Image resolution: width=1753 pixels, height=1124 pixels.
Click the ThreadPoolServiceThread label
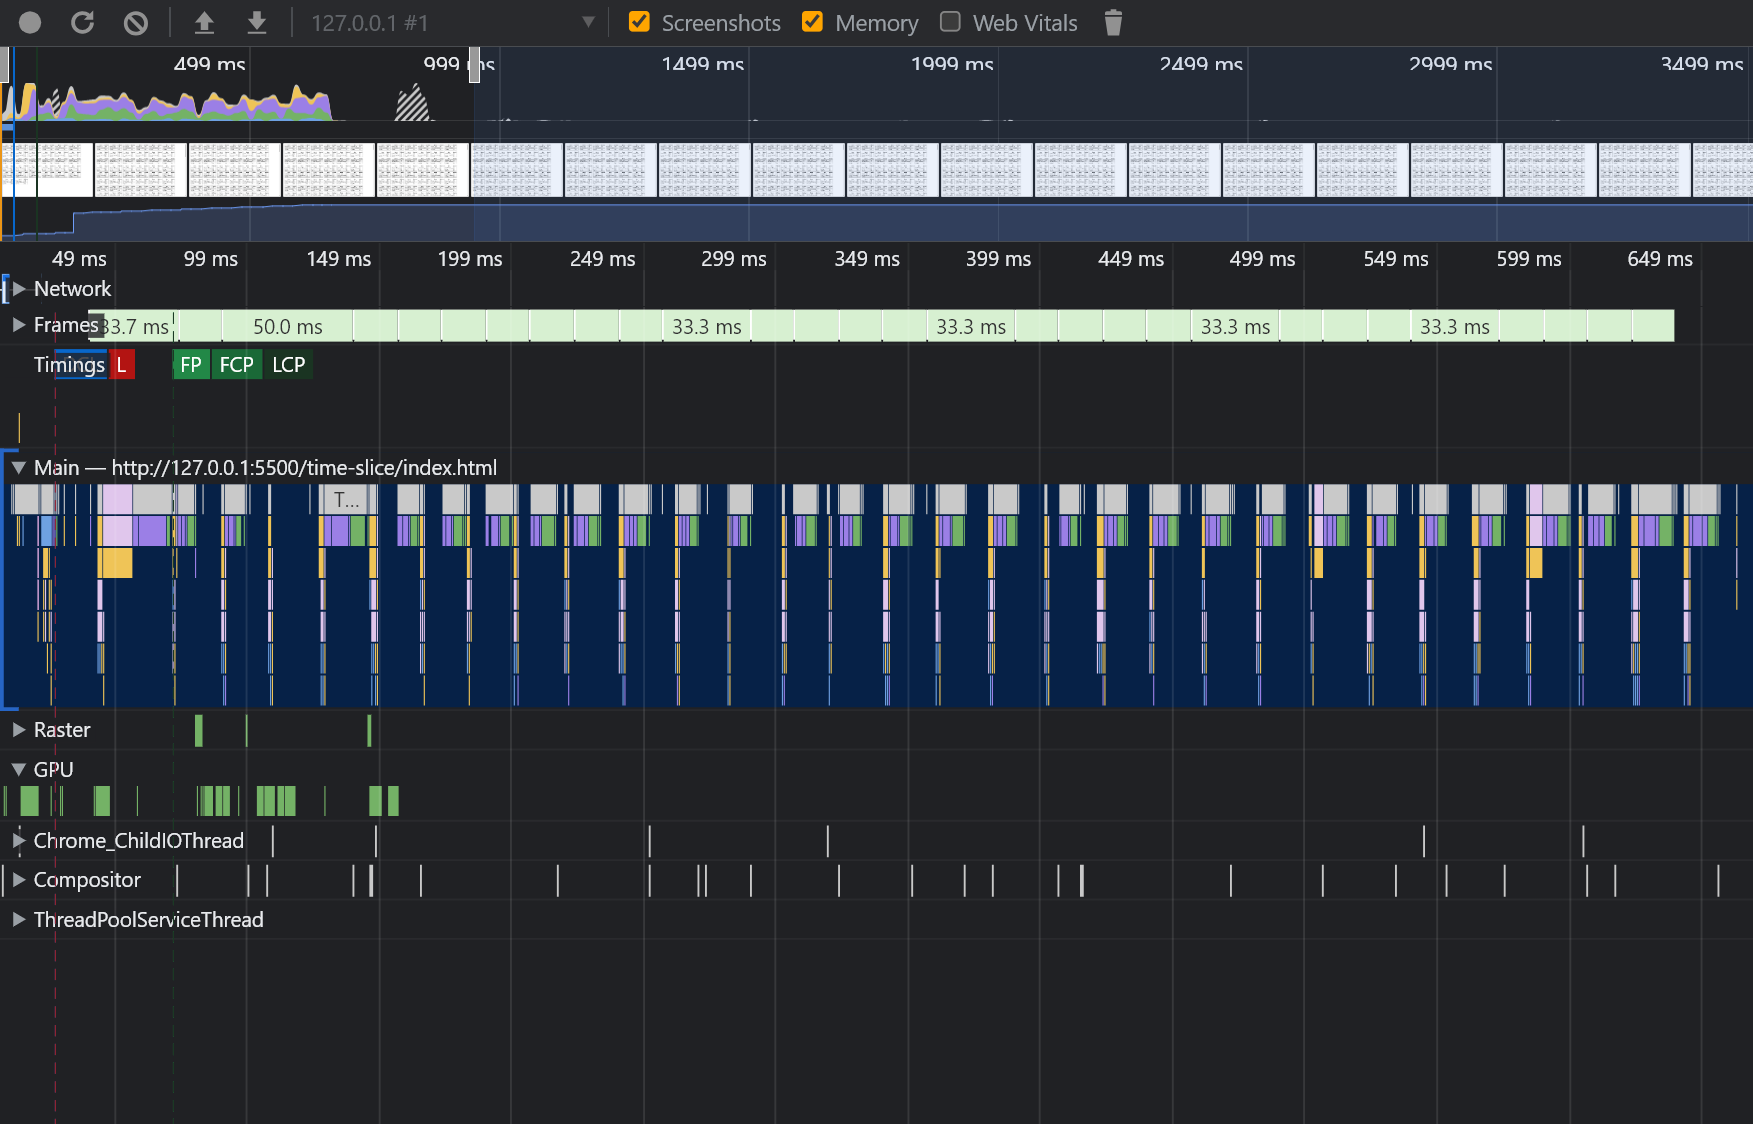[x=148, y=920]
